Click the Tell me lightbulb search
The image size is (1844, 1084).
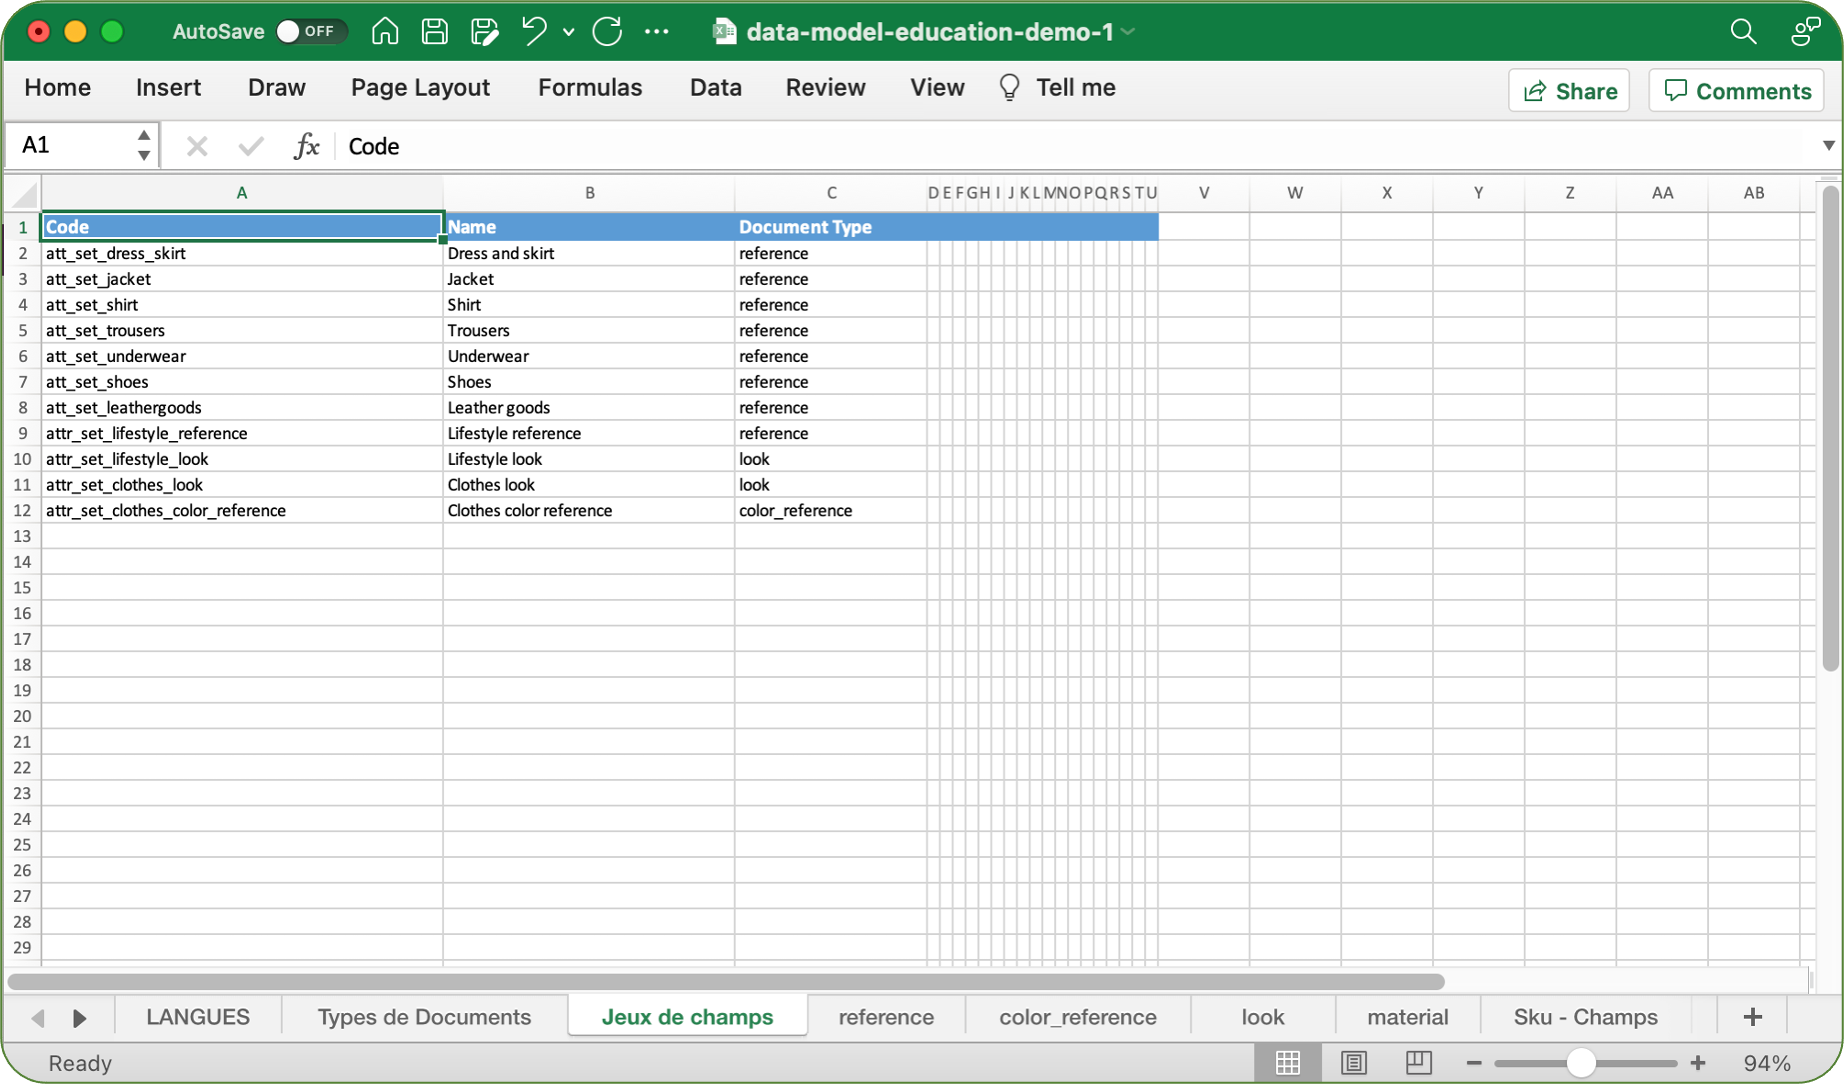[1057, 88]
